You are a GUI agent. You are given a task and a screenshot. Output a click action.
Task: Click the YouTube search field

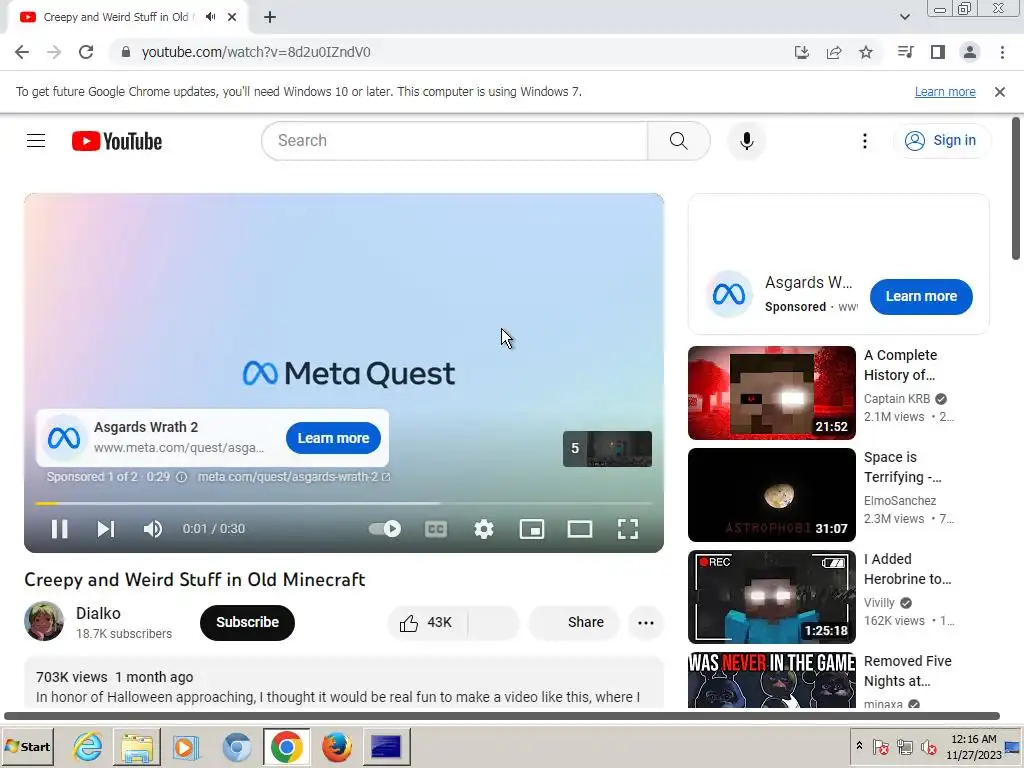(455, 140)
